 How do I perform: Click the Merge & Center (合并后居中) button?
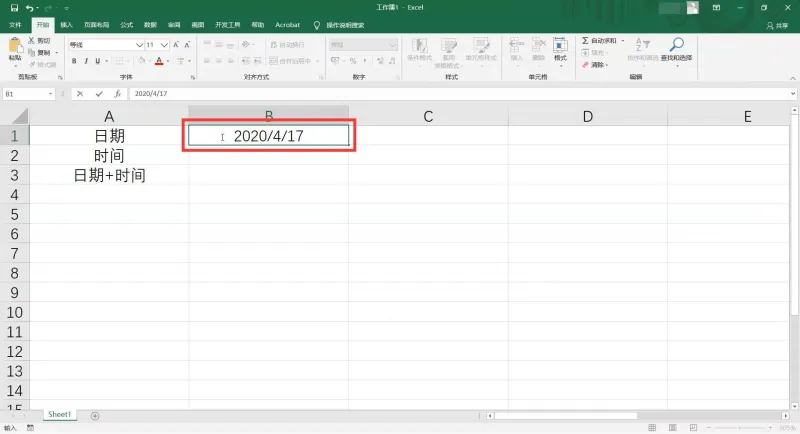click(x=294, y=61)
